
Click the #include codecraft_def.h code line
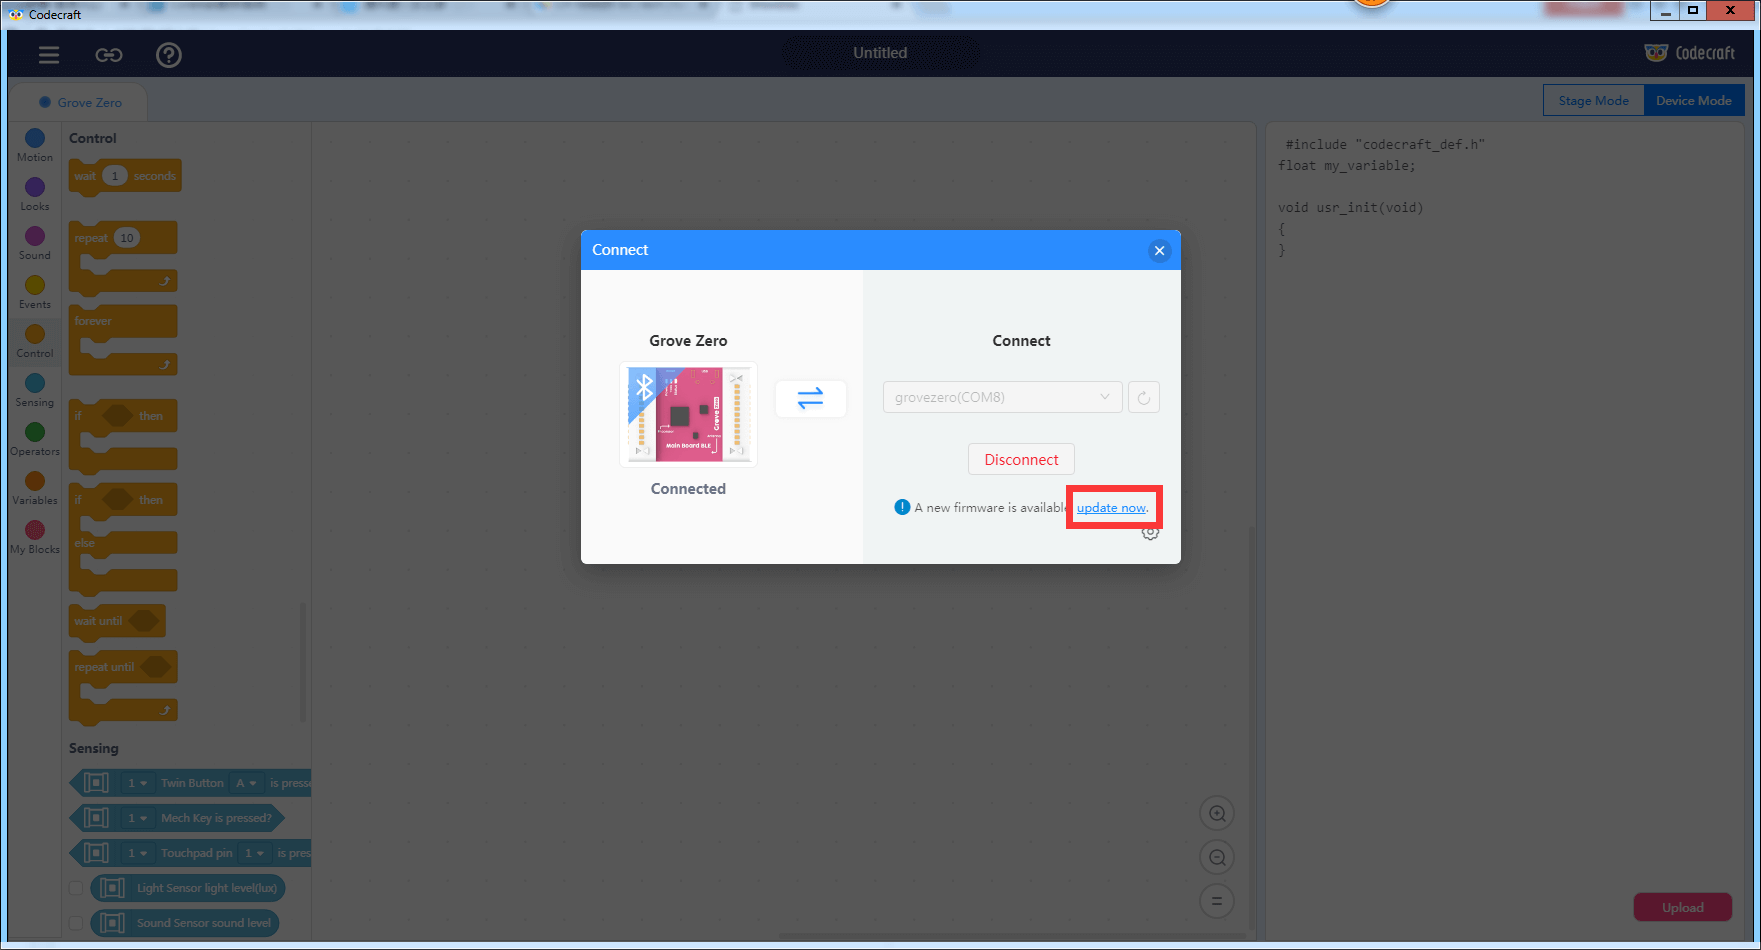point(1385,145)
